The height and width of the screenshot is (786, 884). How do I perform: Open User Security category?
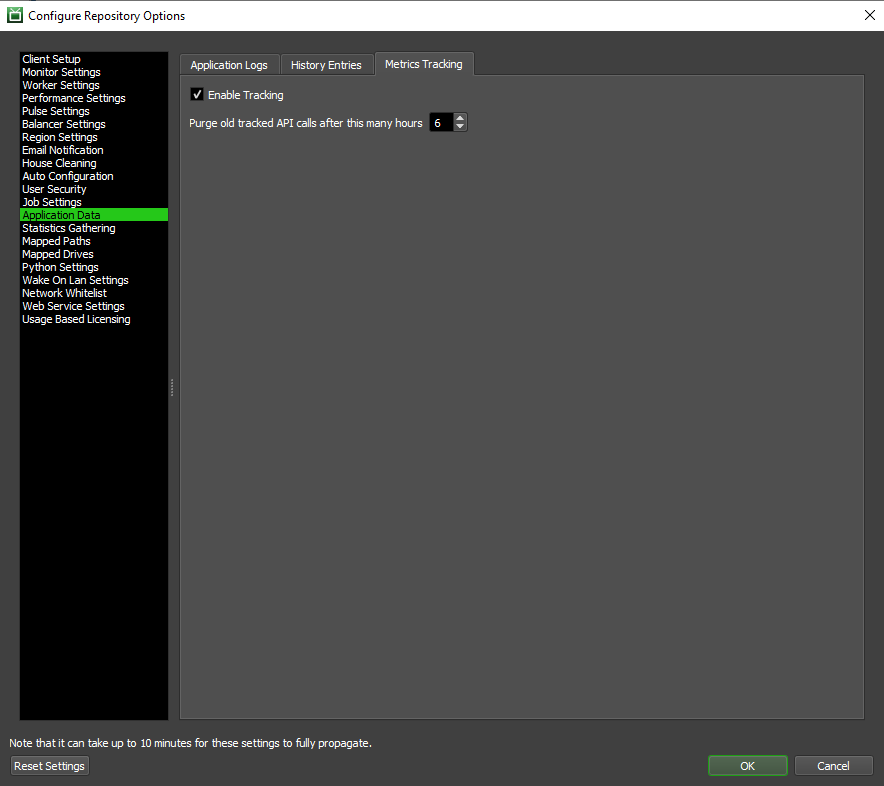(94, 189)
